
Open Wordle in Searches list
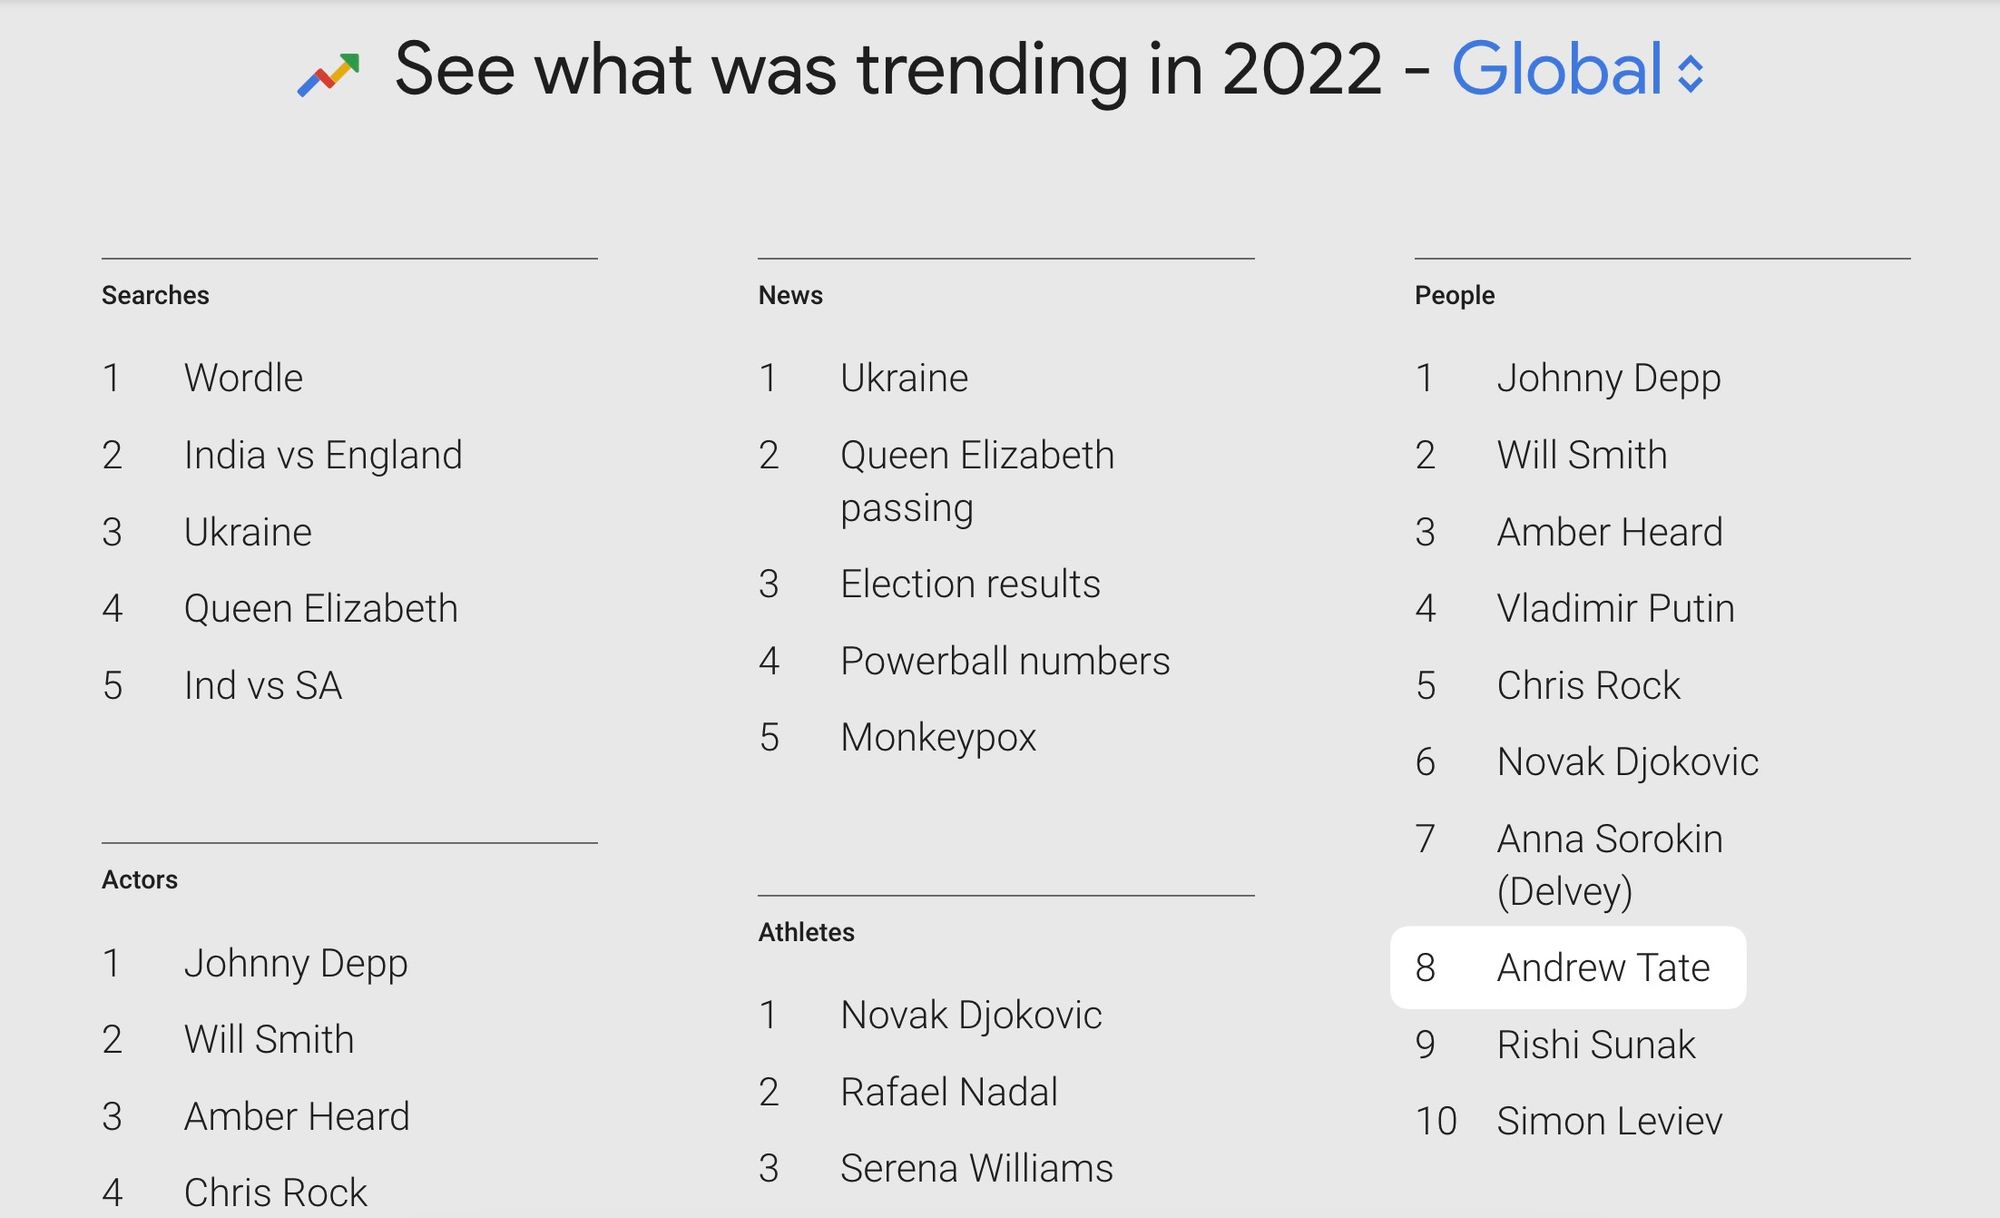point(243,378)
